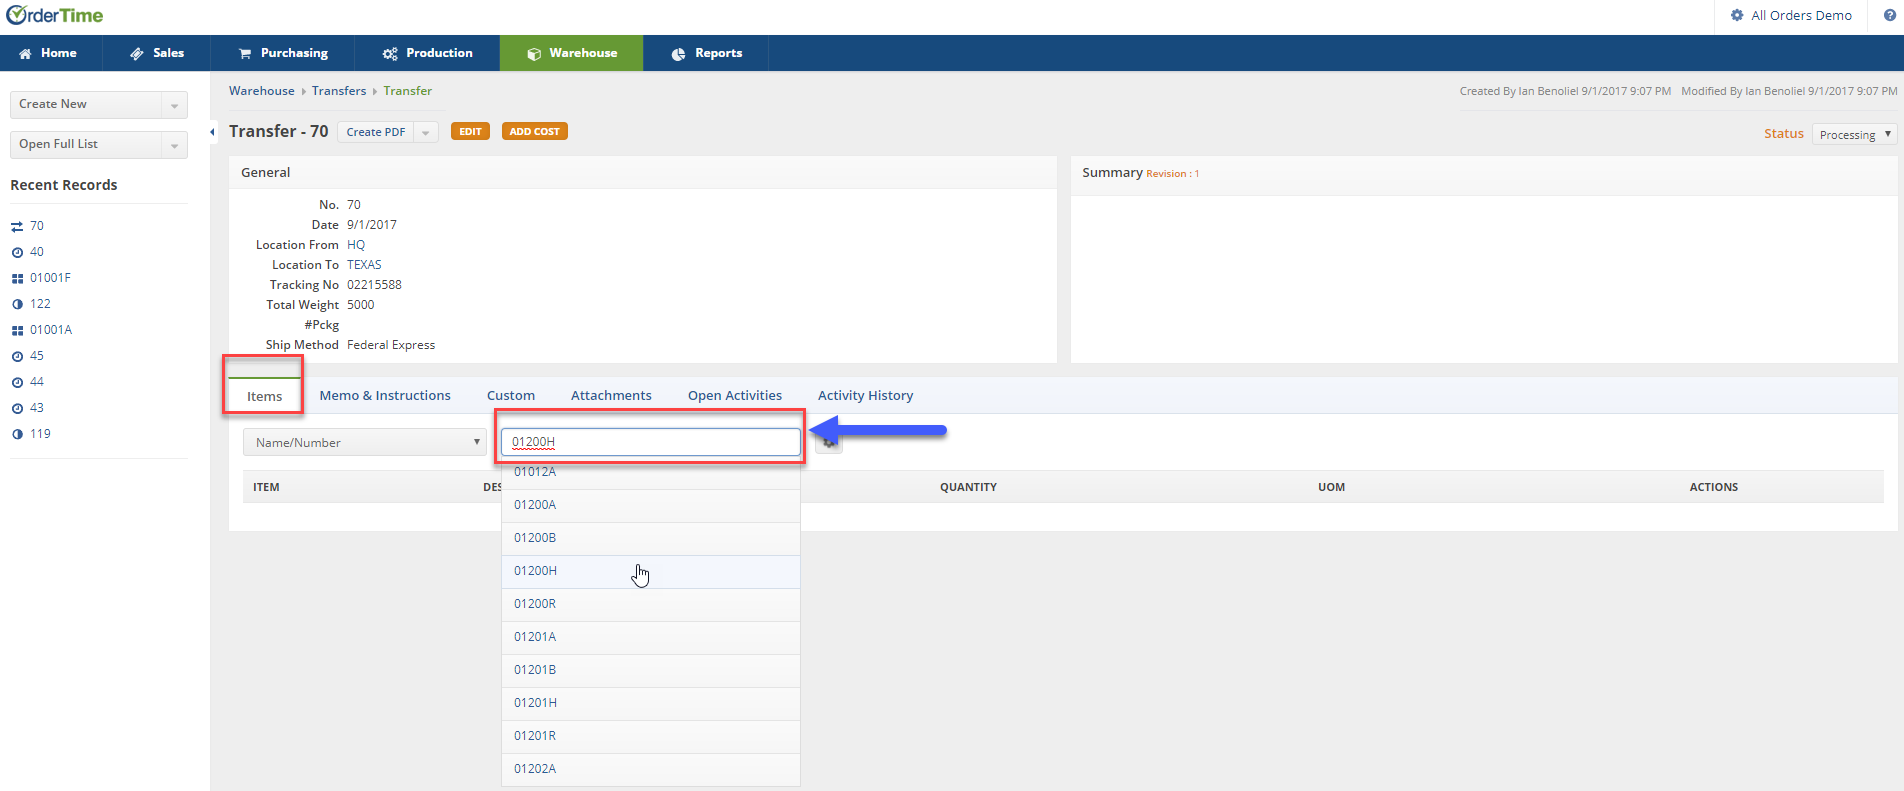
Task: Collapse the left sidebar with the arrow
Action: coord(212,132)
